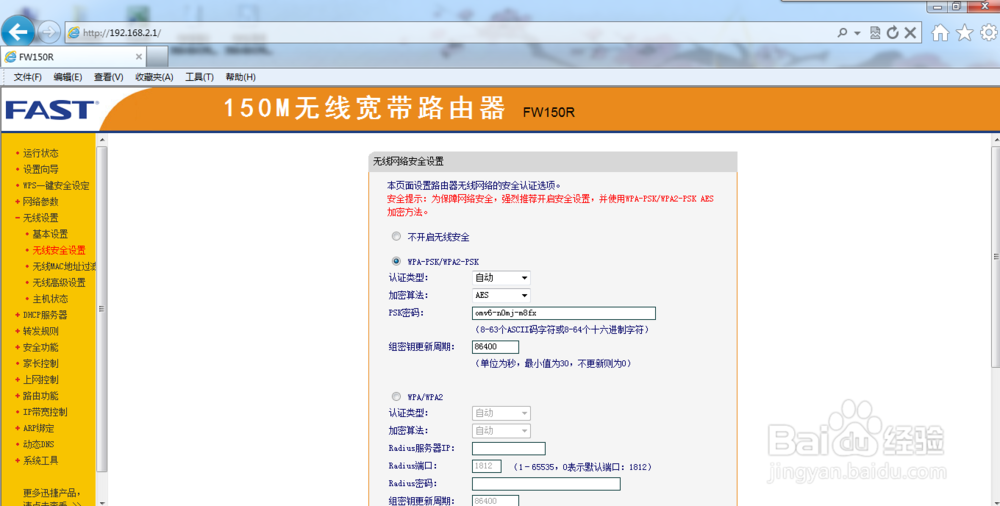
Task: Open 运行状态 in the sidebar
Action: 41,153
